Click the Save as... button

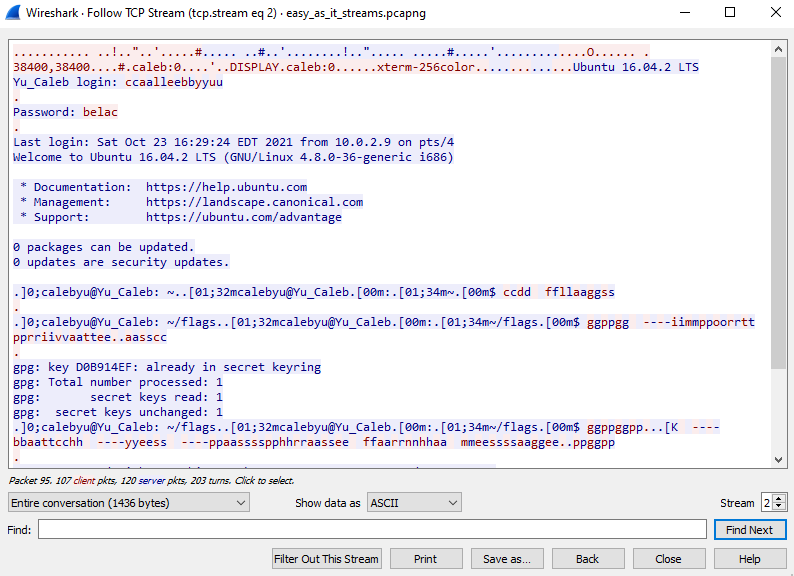click(x=507, y=559)
